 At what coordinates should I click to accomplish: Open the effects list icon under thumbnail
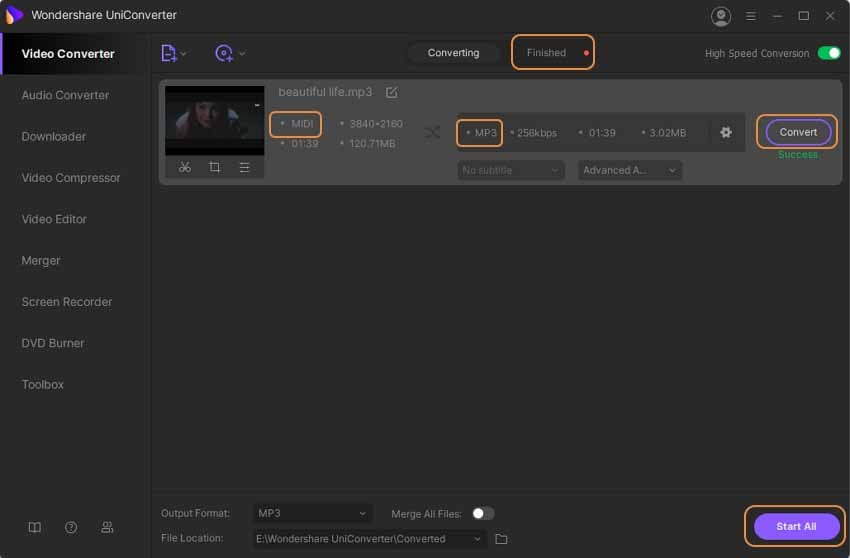pyautogui.click(x=244, y=168)
